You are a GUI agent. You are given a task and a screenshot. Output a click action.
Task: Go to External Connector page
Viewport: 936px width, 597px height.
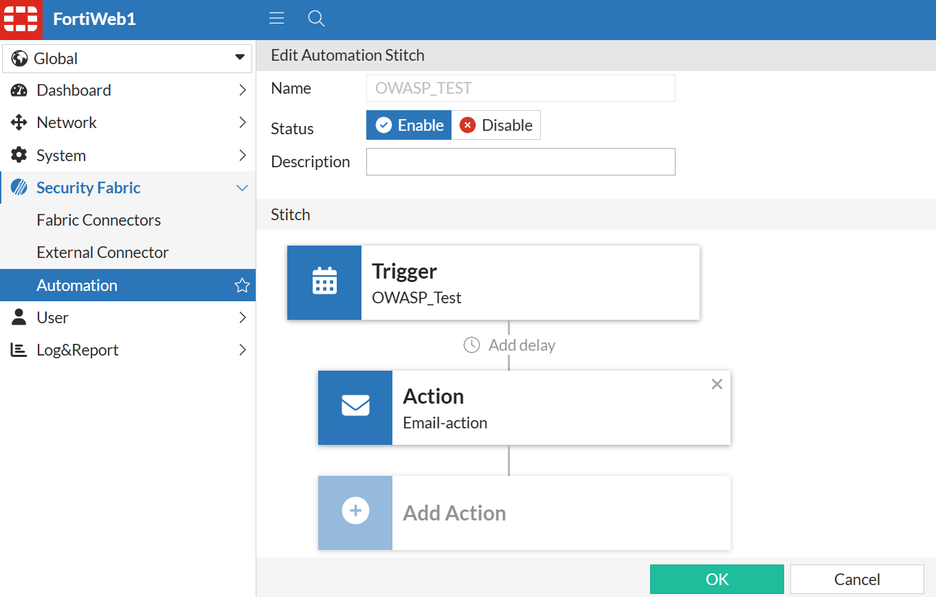click(x=102, y=252)
